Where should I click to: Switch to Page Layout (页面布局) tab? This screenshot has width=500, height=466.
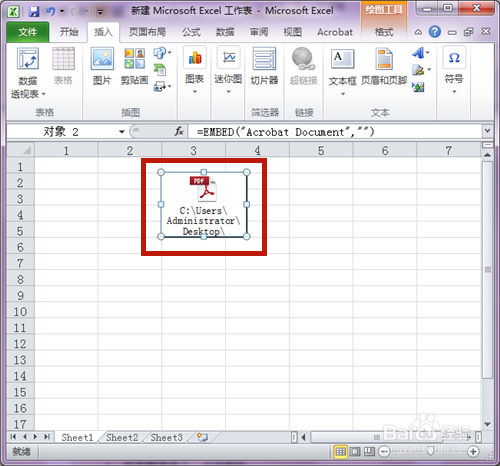(147, 32)
